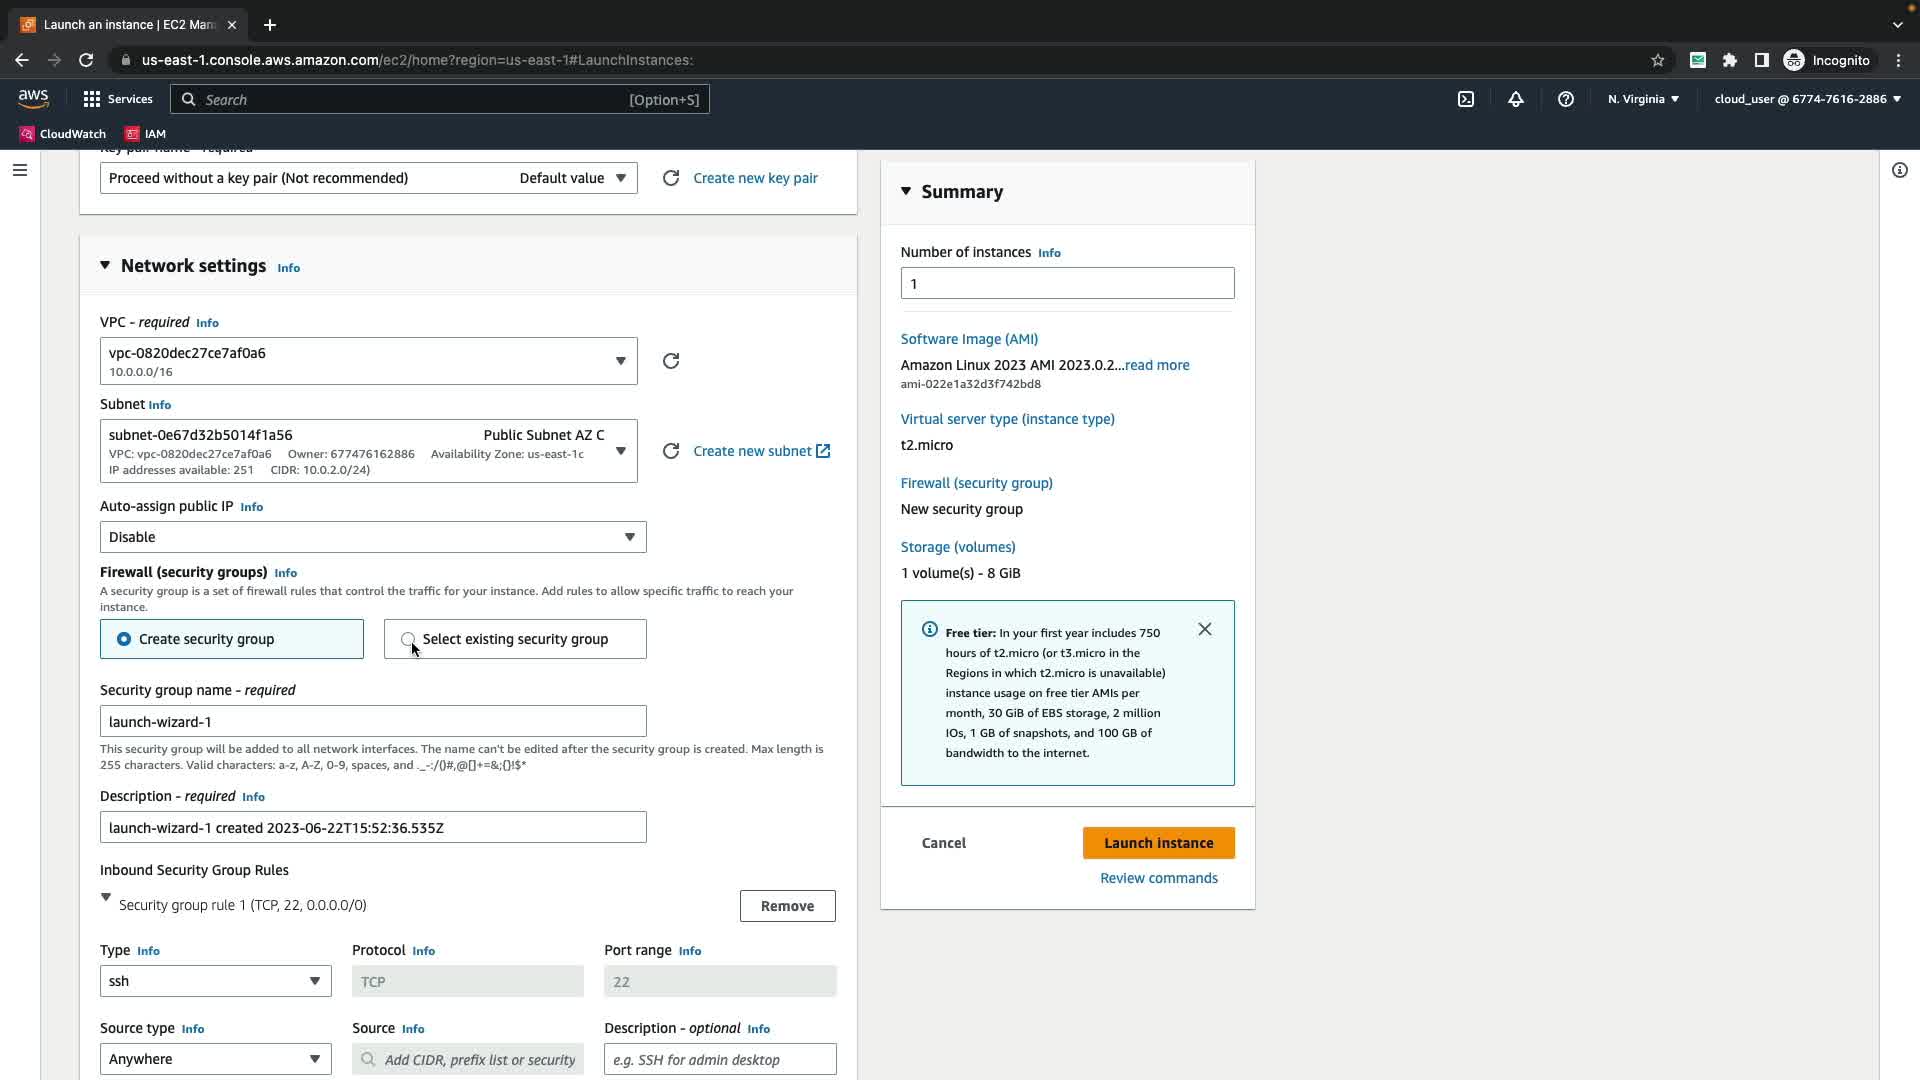Screen dimensions: 1920x1080
Task: Open the N. Virginia region menu
Action: 1643,99
